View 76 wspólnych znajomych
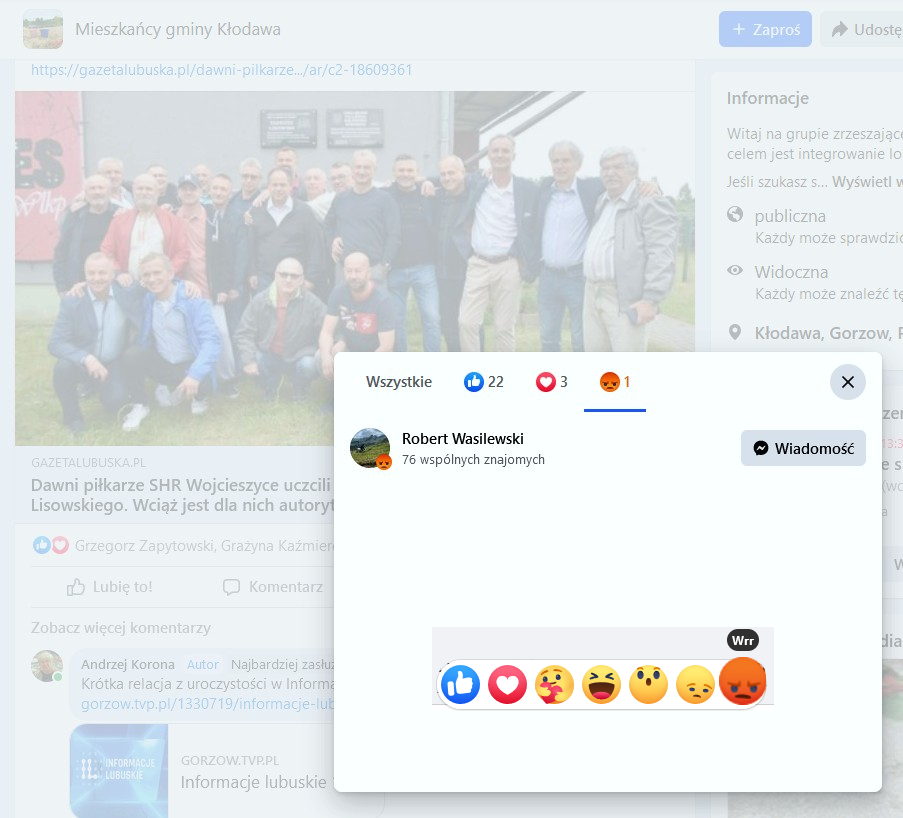 click(x=473, y=460)
